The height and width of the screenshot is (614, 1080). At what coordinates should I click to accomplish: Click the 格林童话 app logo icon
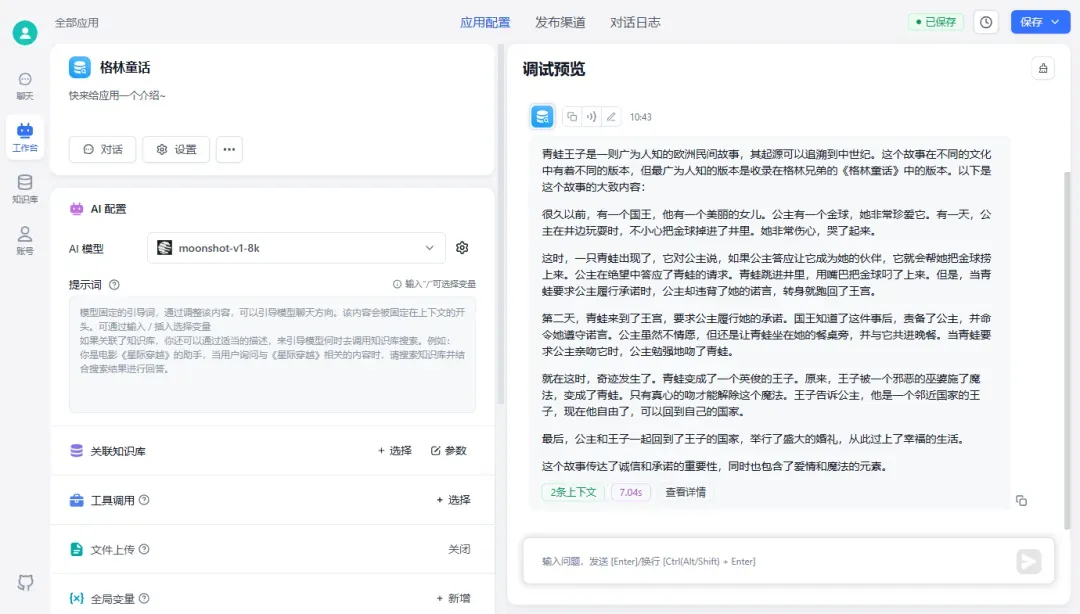tap(80, 68)
